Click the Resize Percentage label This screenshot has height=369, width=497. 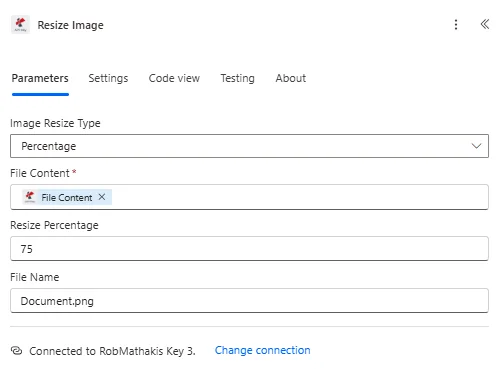pyautogui.click(x=54, y=225)
